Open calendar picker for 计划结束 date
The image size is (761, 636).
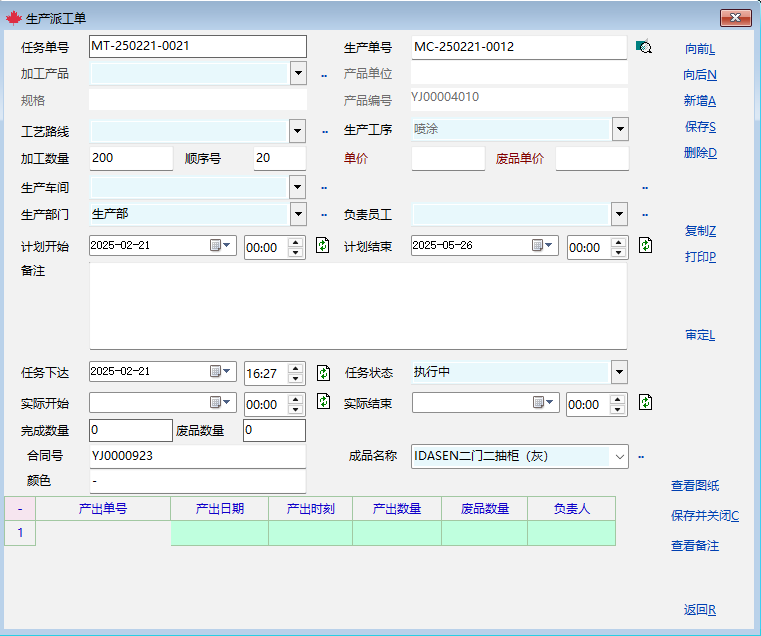543,246
